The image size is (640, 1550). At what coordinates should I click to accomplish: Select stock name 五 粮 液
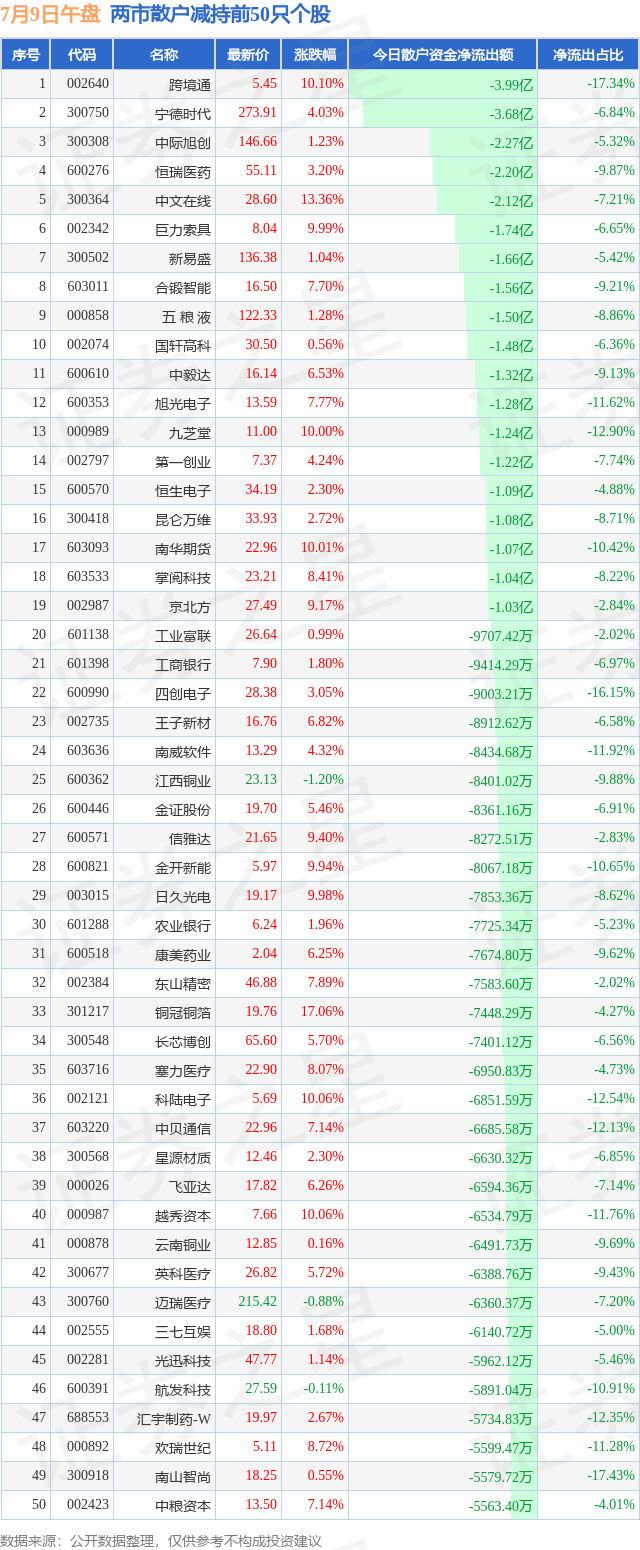pyautogui.click(x=186, y=317)
